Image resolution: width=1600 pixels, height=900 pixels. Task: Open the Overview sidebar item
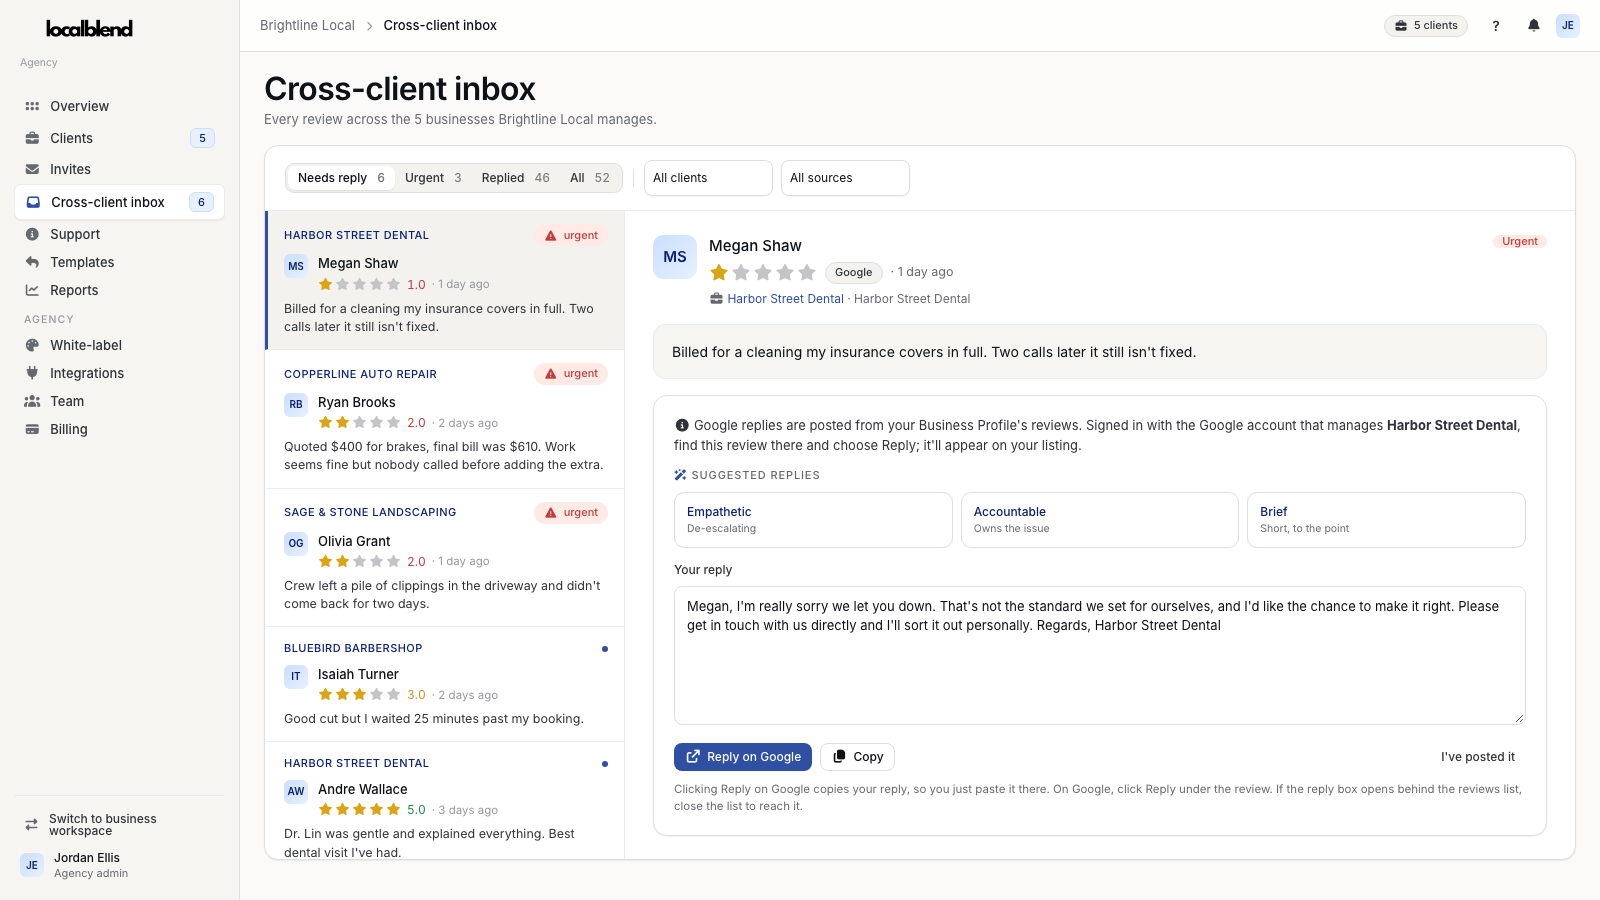(x=119, y=106)
